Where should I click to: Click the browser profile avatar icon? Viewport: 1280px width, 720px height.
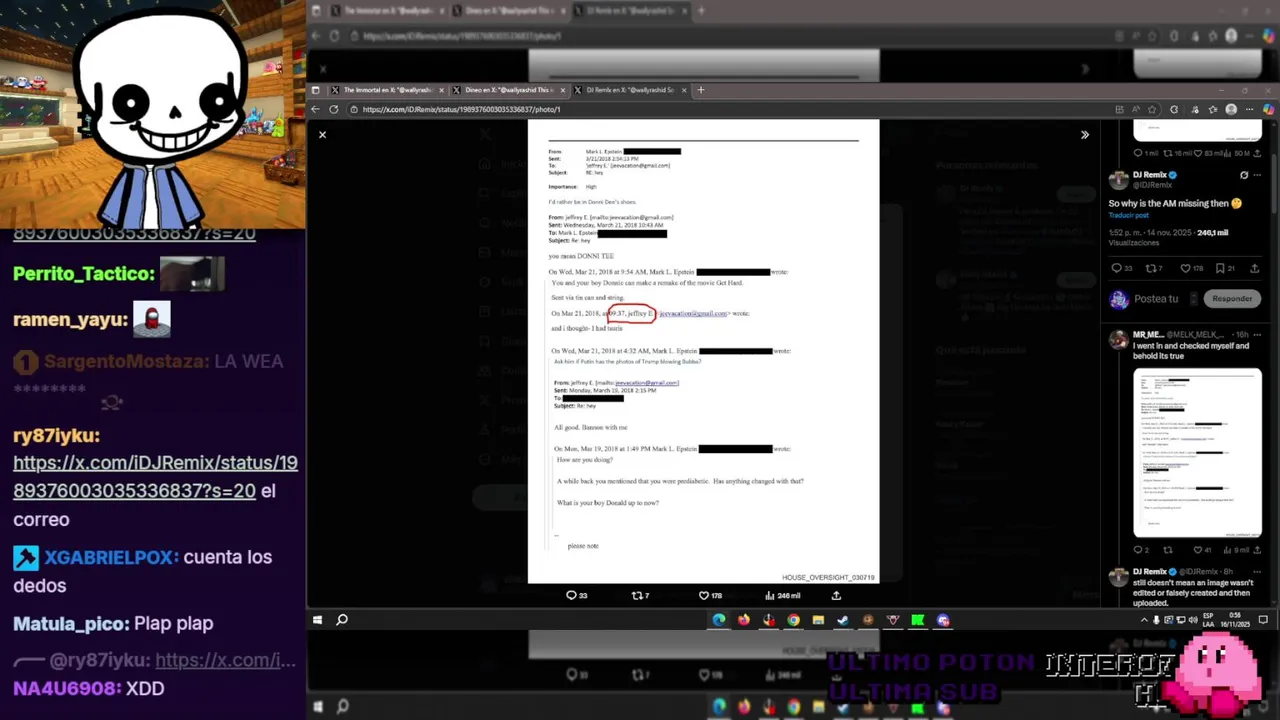[1231, 109]
